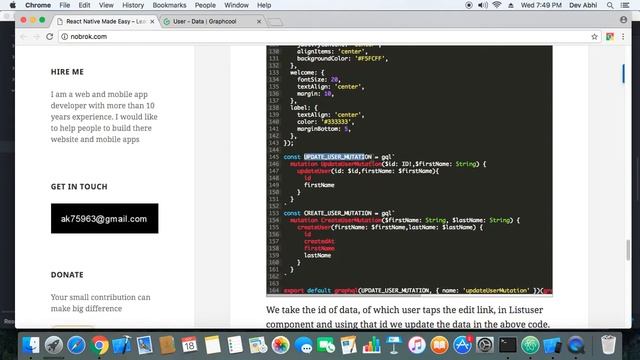Open Terminal from the Dock

pos(507,345)
